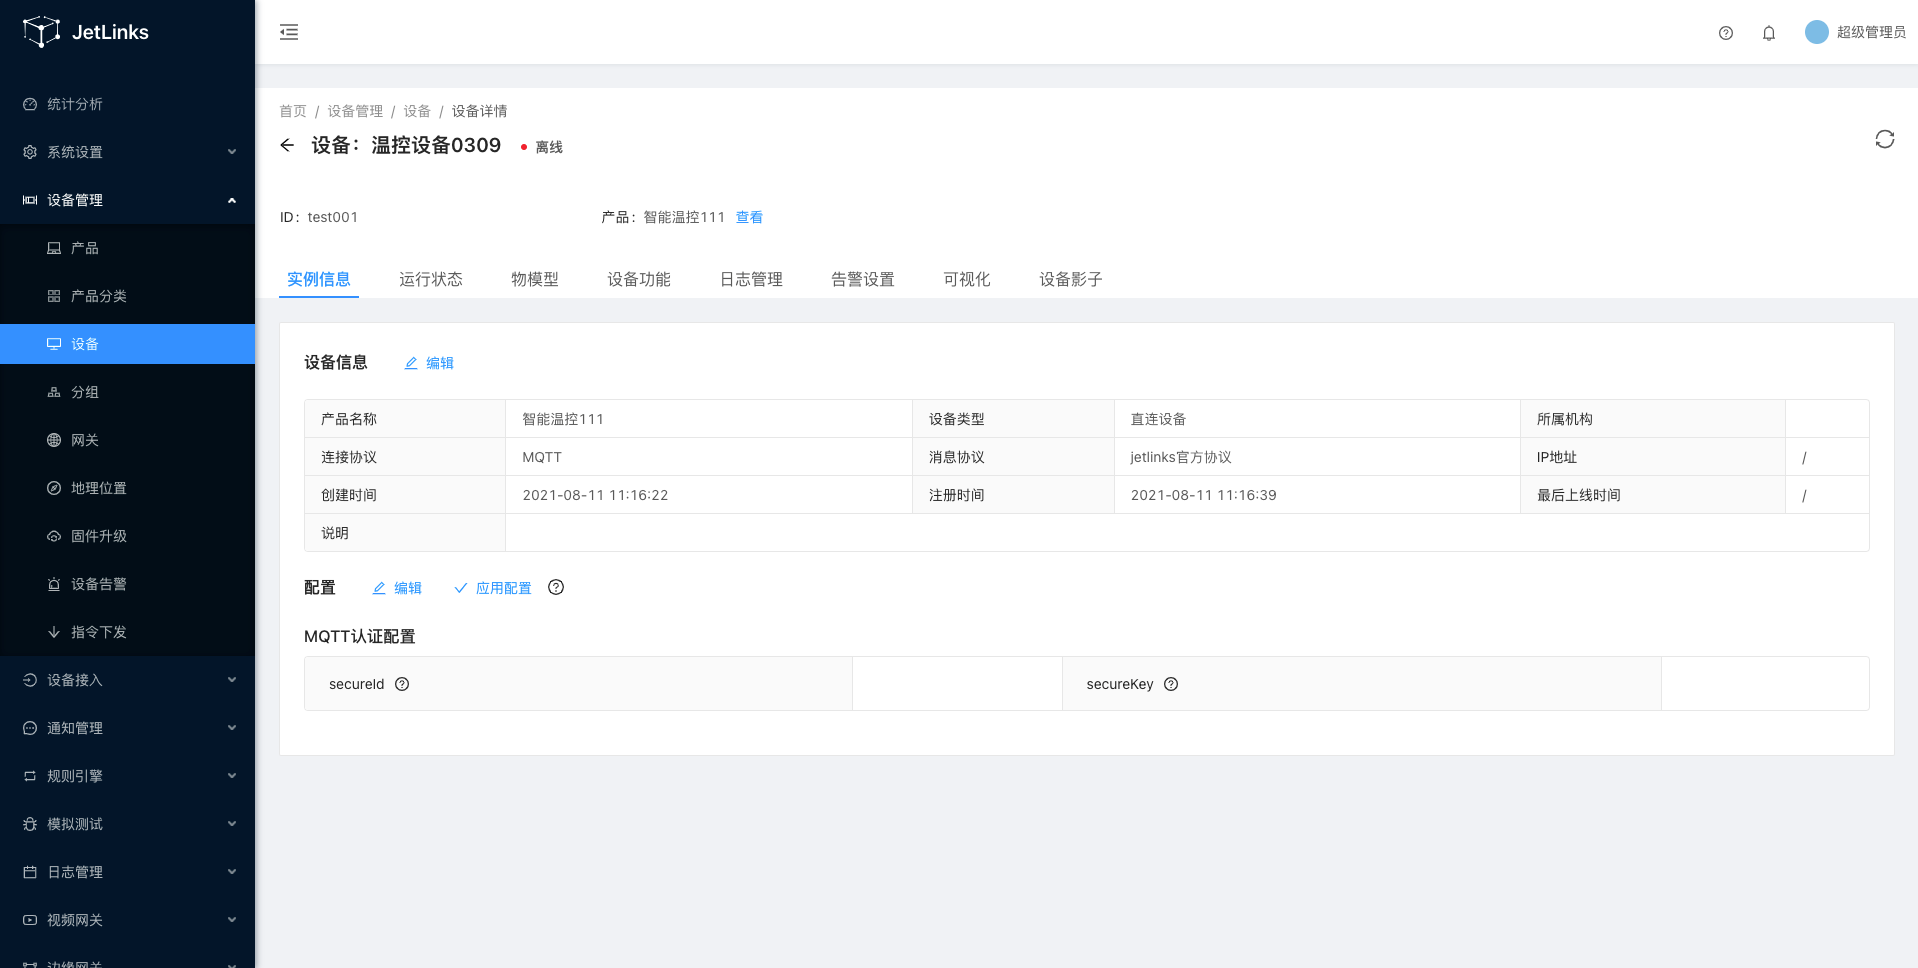Collapse the 设备管理 menu chevron
The width and height of the screenshot is (1918, 968).
[232, 200]
